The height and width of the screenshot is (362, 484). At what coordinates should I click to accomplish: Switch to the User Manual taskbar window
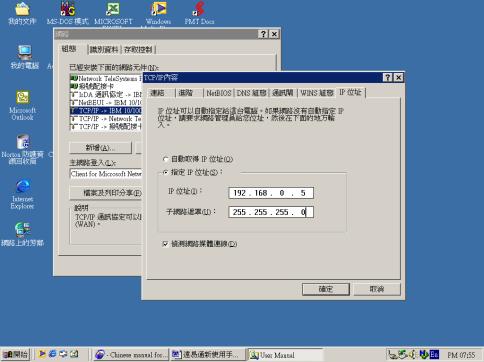pos(285,354)
